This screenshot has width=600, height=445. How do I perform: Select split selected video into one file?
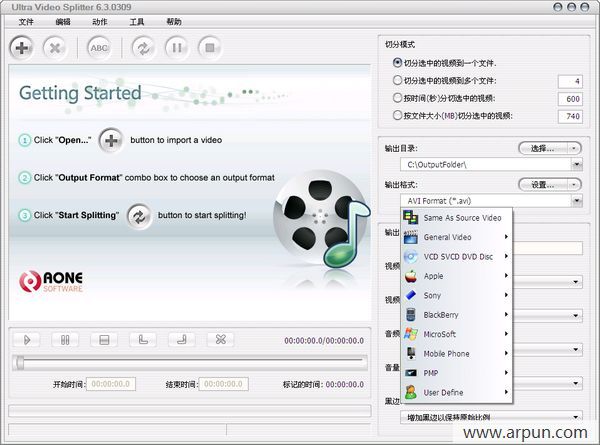pyautogui.click(x=398, y=62)
